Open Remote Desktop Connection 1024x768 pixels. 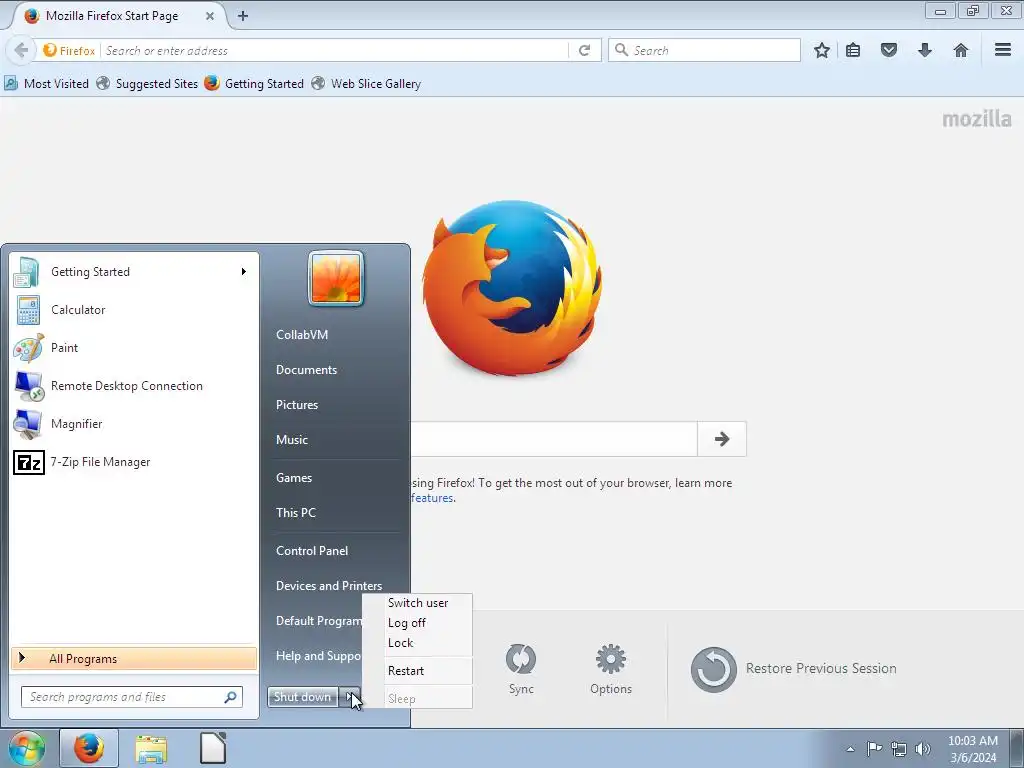pos(135,385)
